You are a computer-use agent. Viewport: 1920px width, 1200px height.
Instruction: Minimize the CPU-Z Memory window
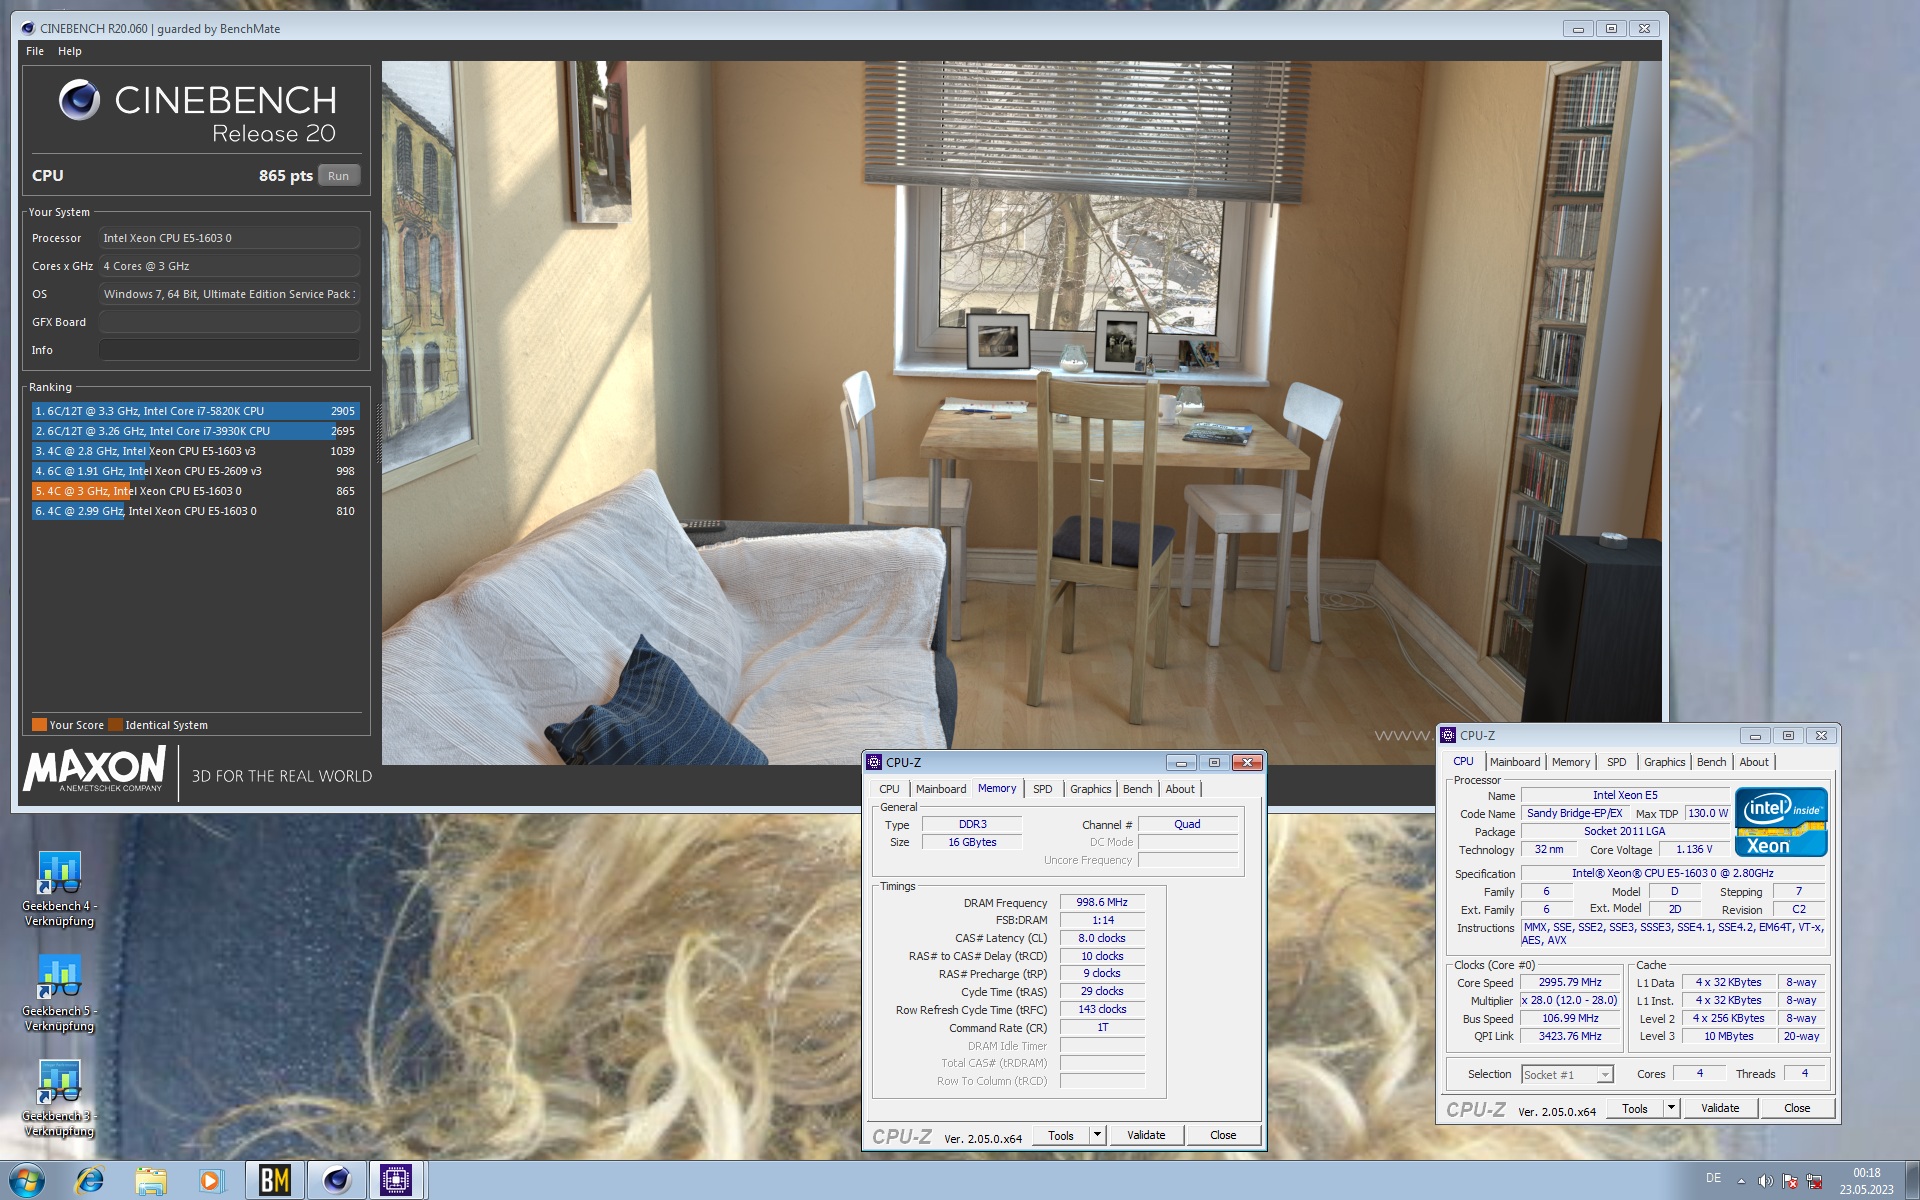pyautogui.click(x=1181, y=763)
